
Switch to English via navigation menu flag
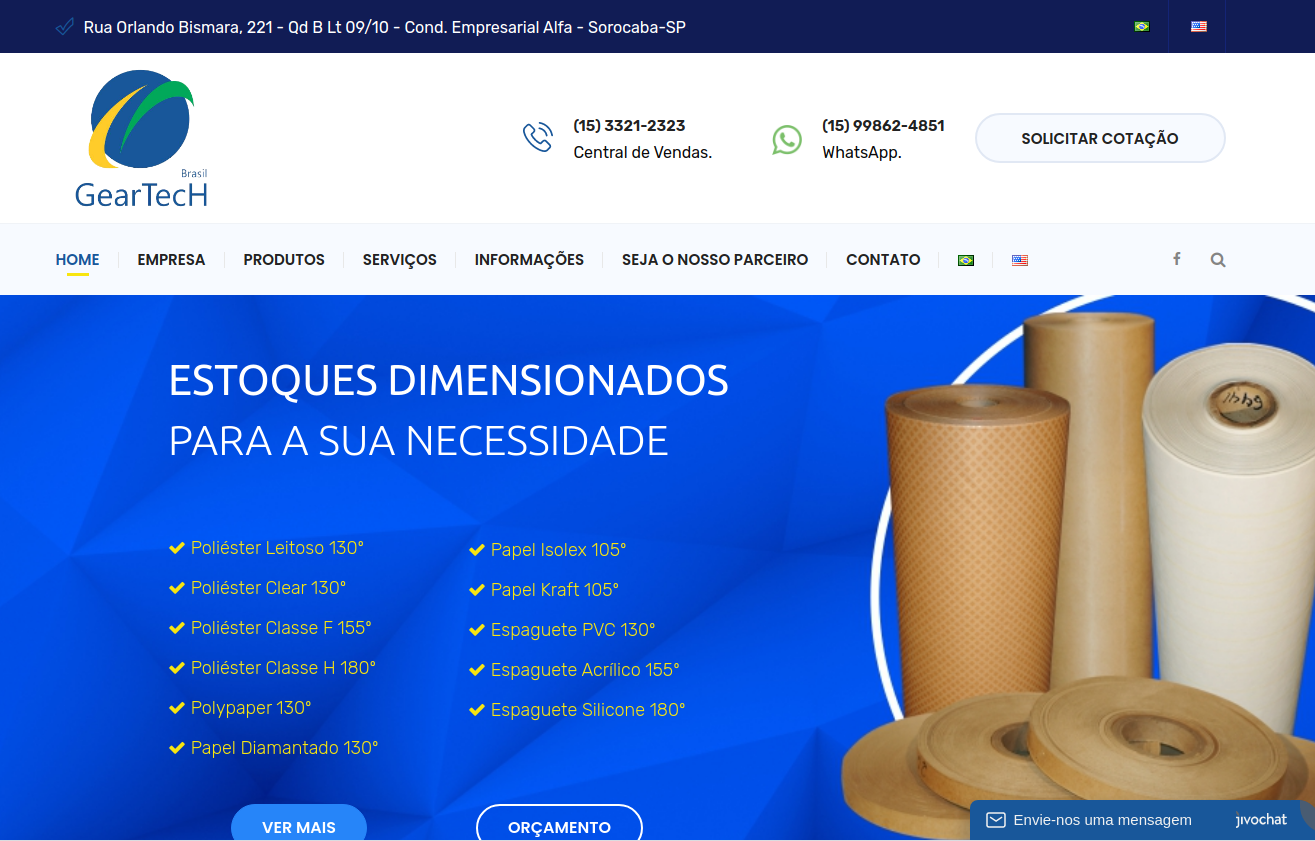1019,260
